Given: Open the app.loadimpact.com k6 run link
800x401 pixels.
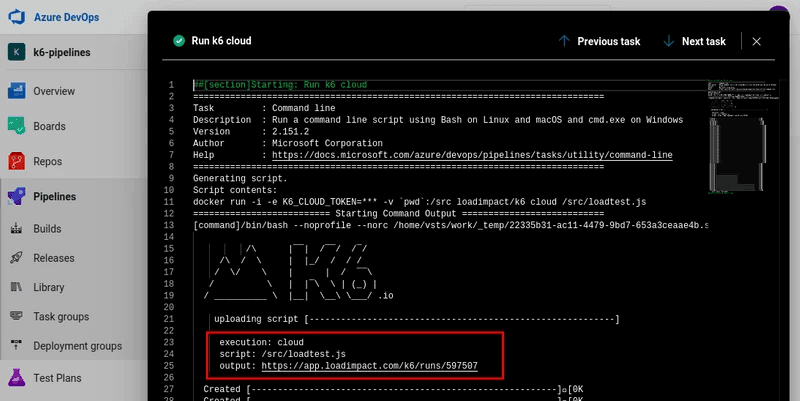Looking at the screenshot, I should coord(369,366).
